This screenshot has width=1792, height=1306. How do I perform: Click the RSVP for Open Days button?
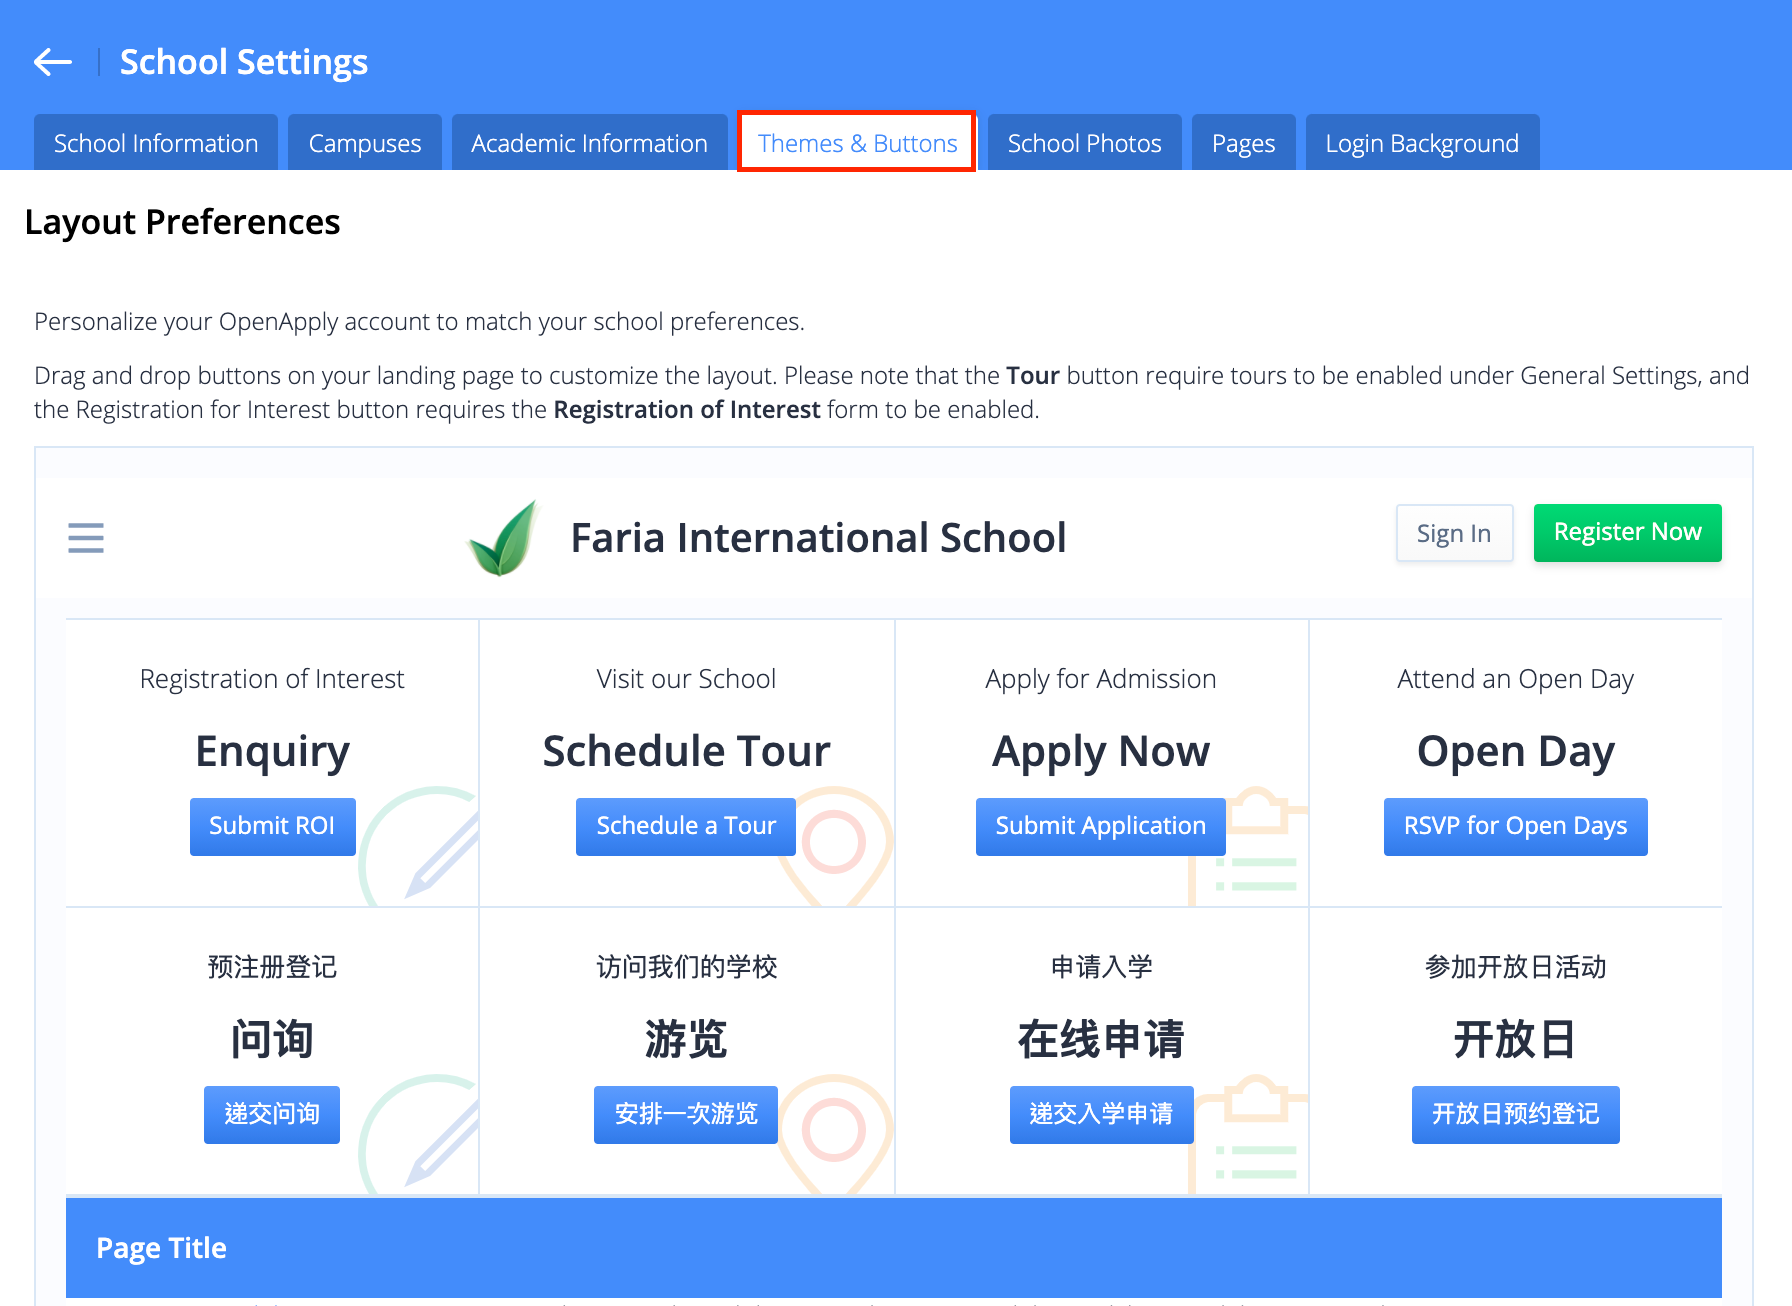[1516, 826]
